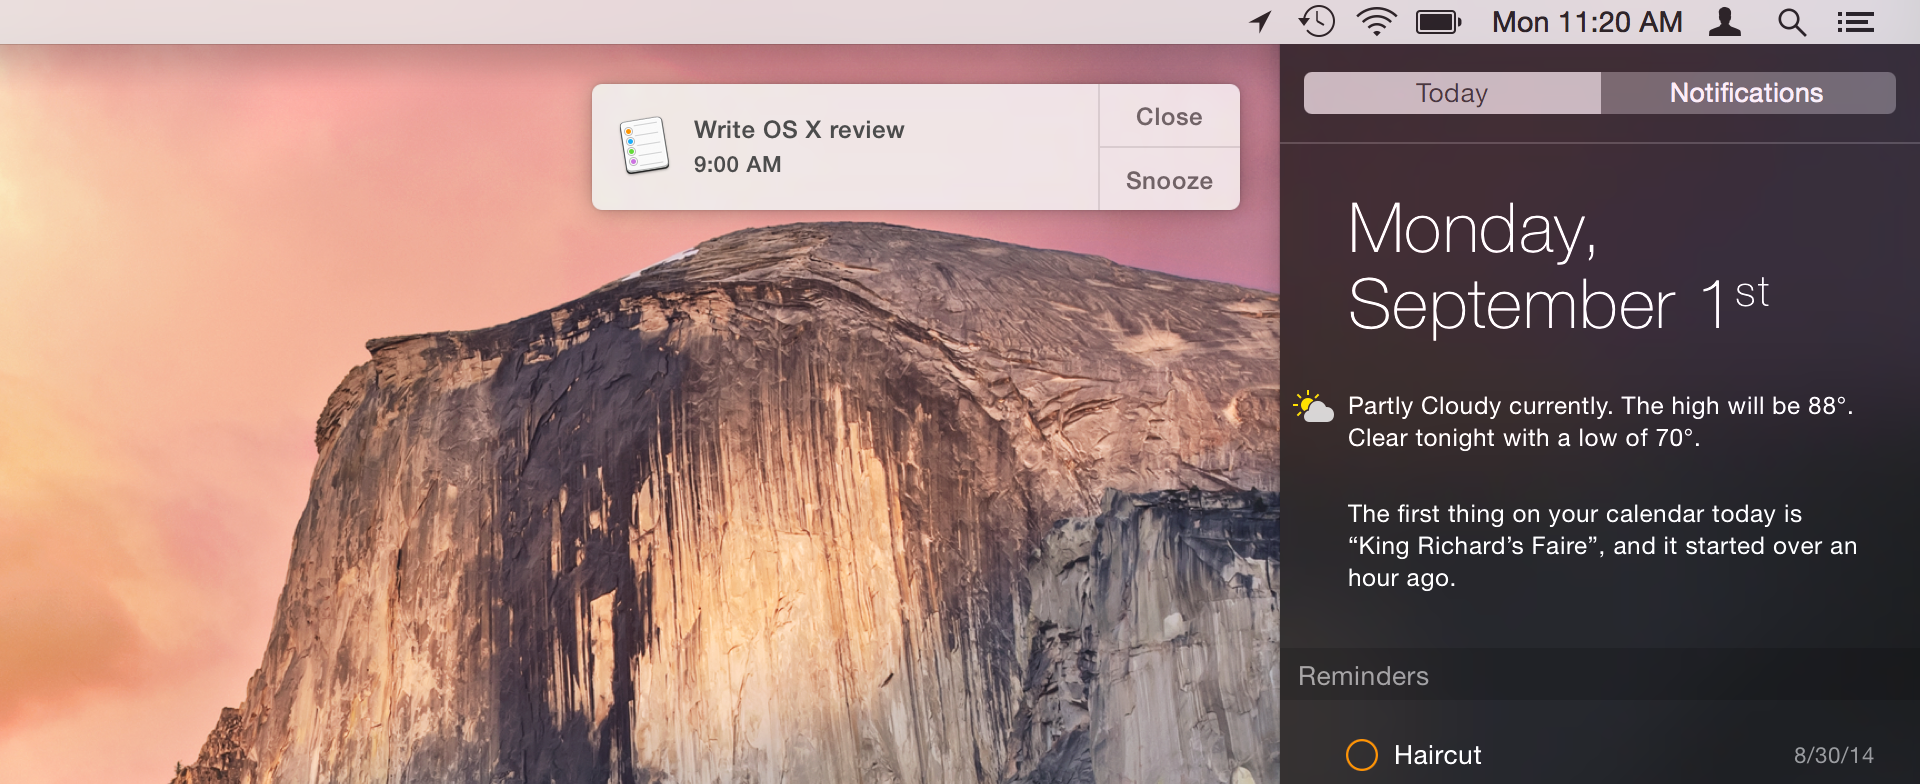This screenshot has width=1920, height=784.
Task: Toggle the Notification Center list icon
Action: (x=1855, y=22)
